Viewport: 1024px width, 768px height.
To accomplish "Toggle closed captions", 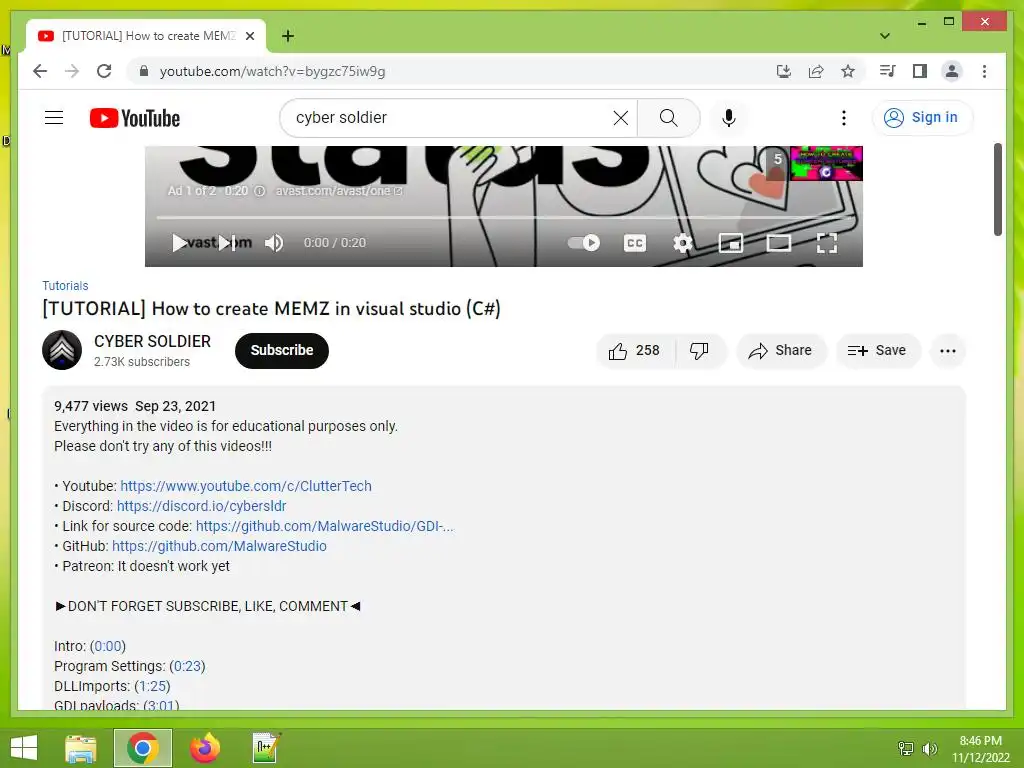I will coord(635,243).
